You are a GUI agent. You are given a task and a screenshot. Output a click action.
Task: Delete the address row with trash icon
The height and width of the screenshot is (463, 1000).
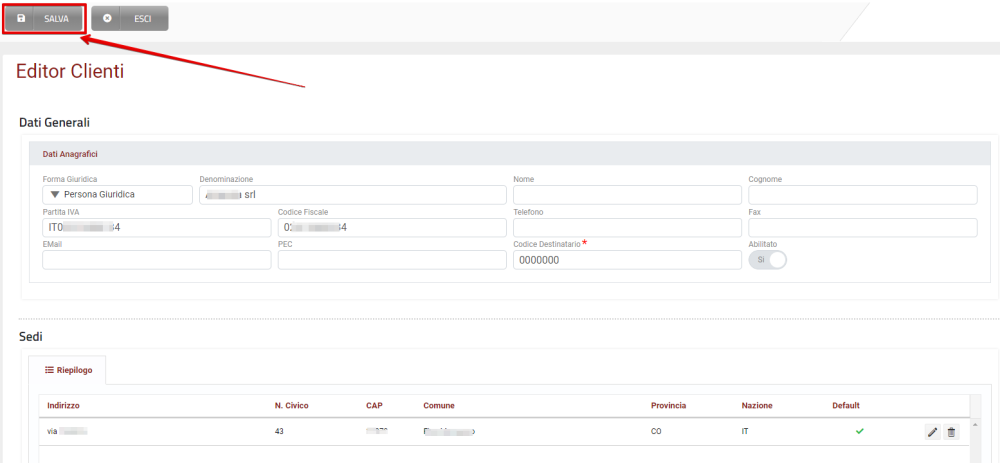pyautogui.click(x=952, y=432)
